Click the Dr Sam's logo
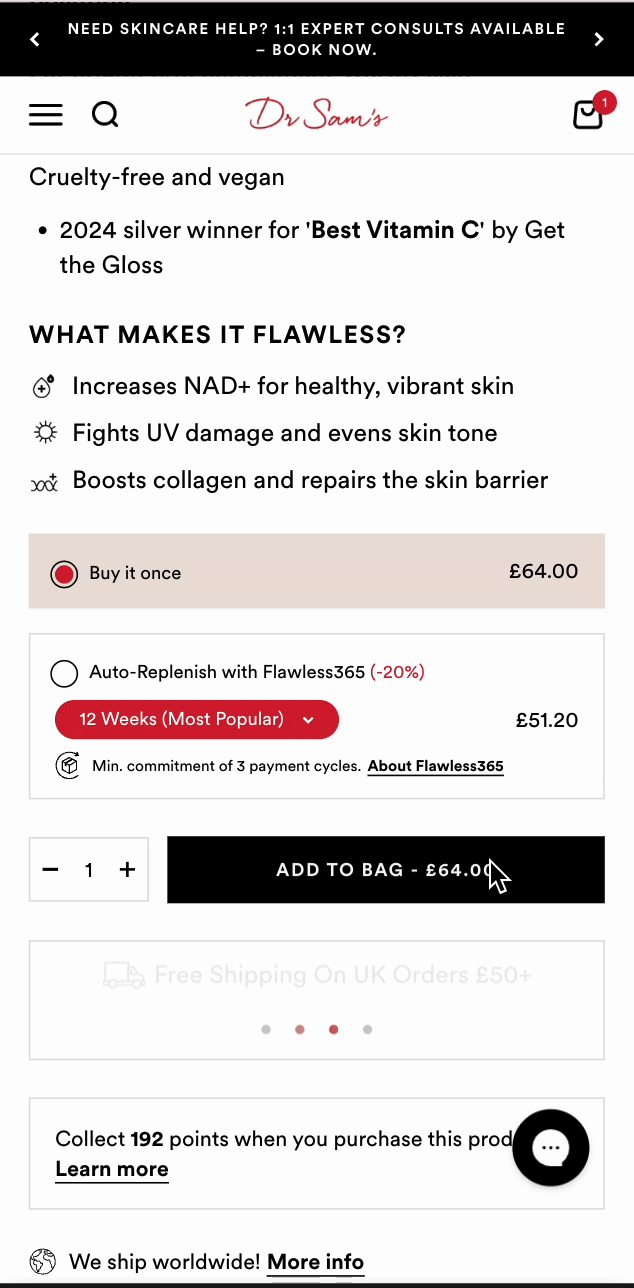 tap(316, 115)
